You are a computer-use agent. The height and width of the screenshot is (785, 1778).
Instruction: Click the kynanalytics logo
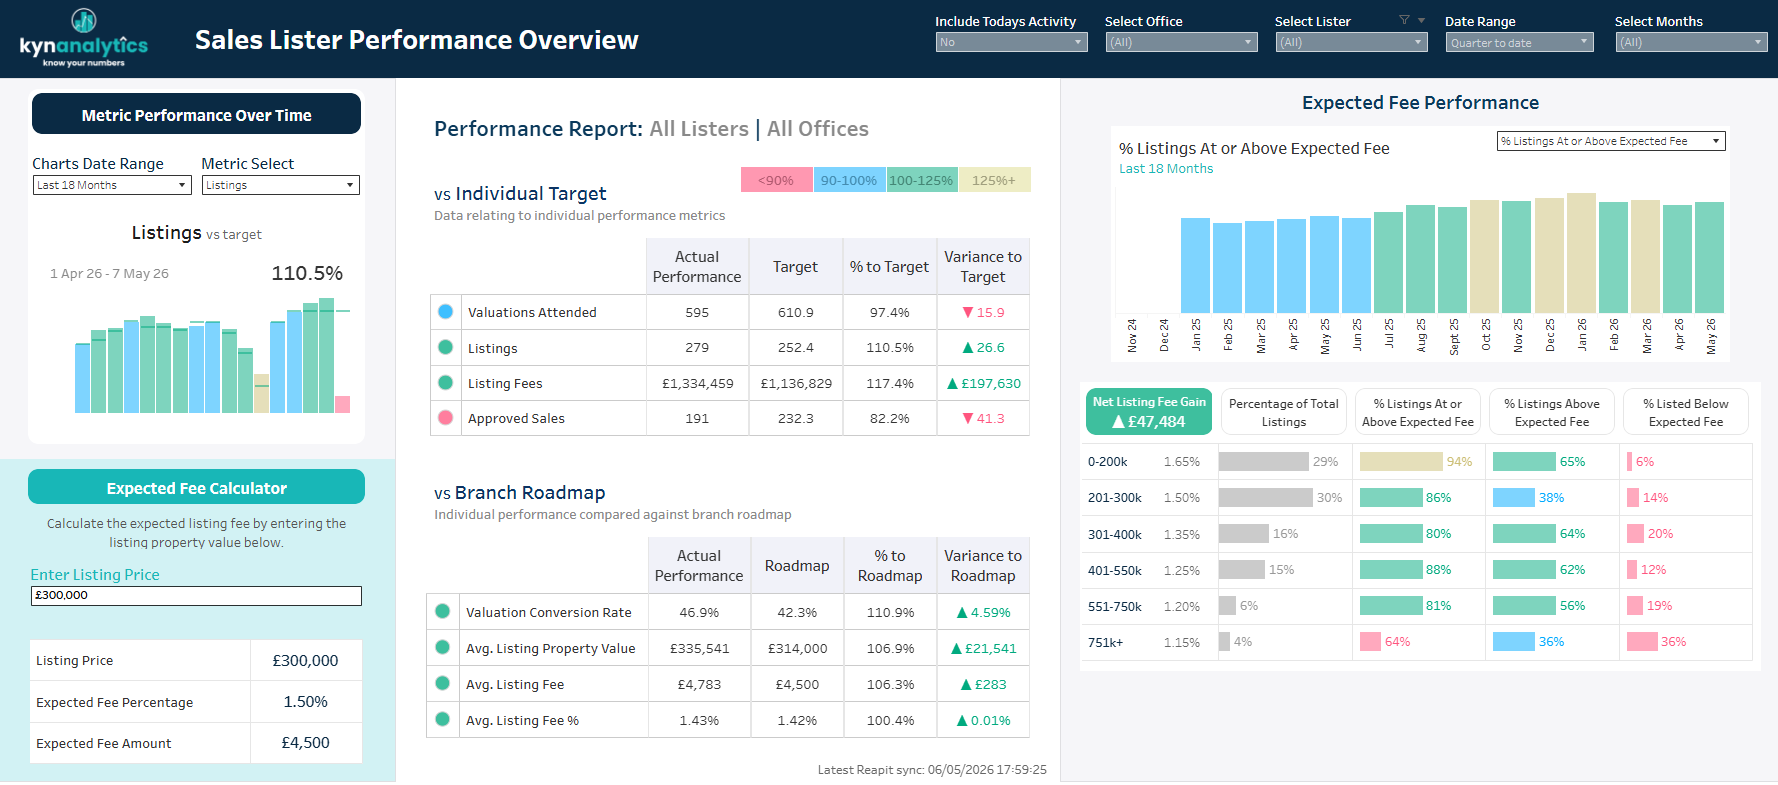point(84,38)
